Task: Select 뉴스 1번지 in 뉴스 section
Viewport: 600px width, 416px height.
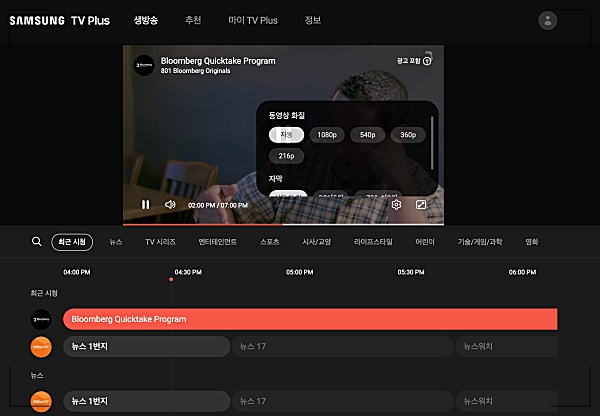Action: [147, 401]
